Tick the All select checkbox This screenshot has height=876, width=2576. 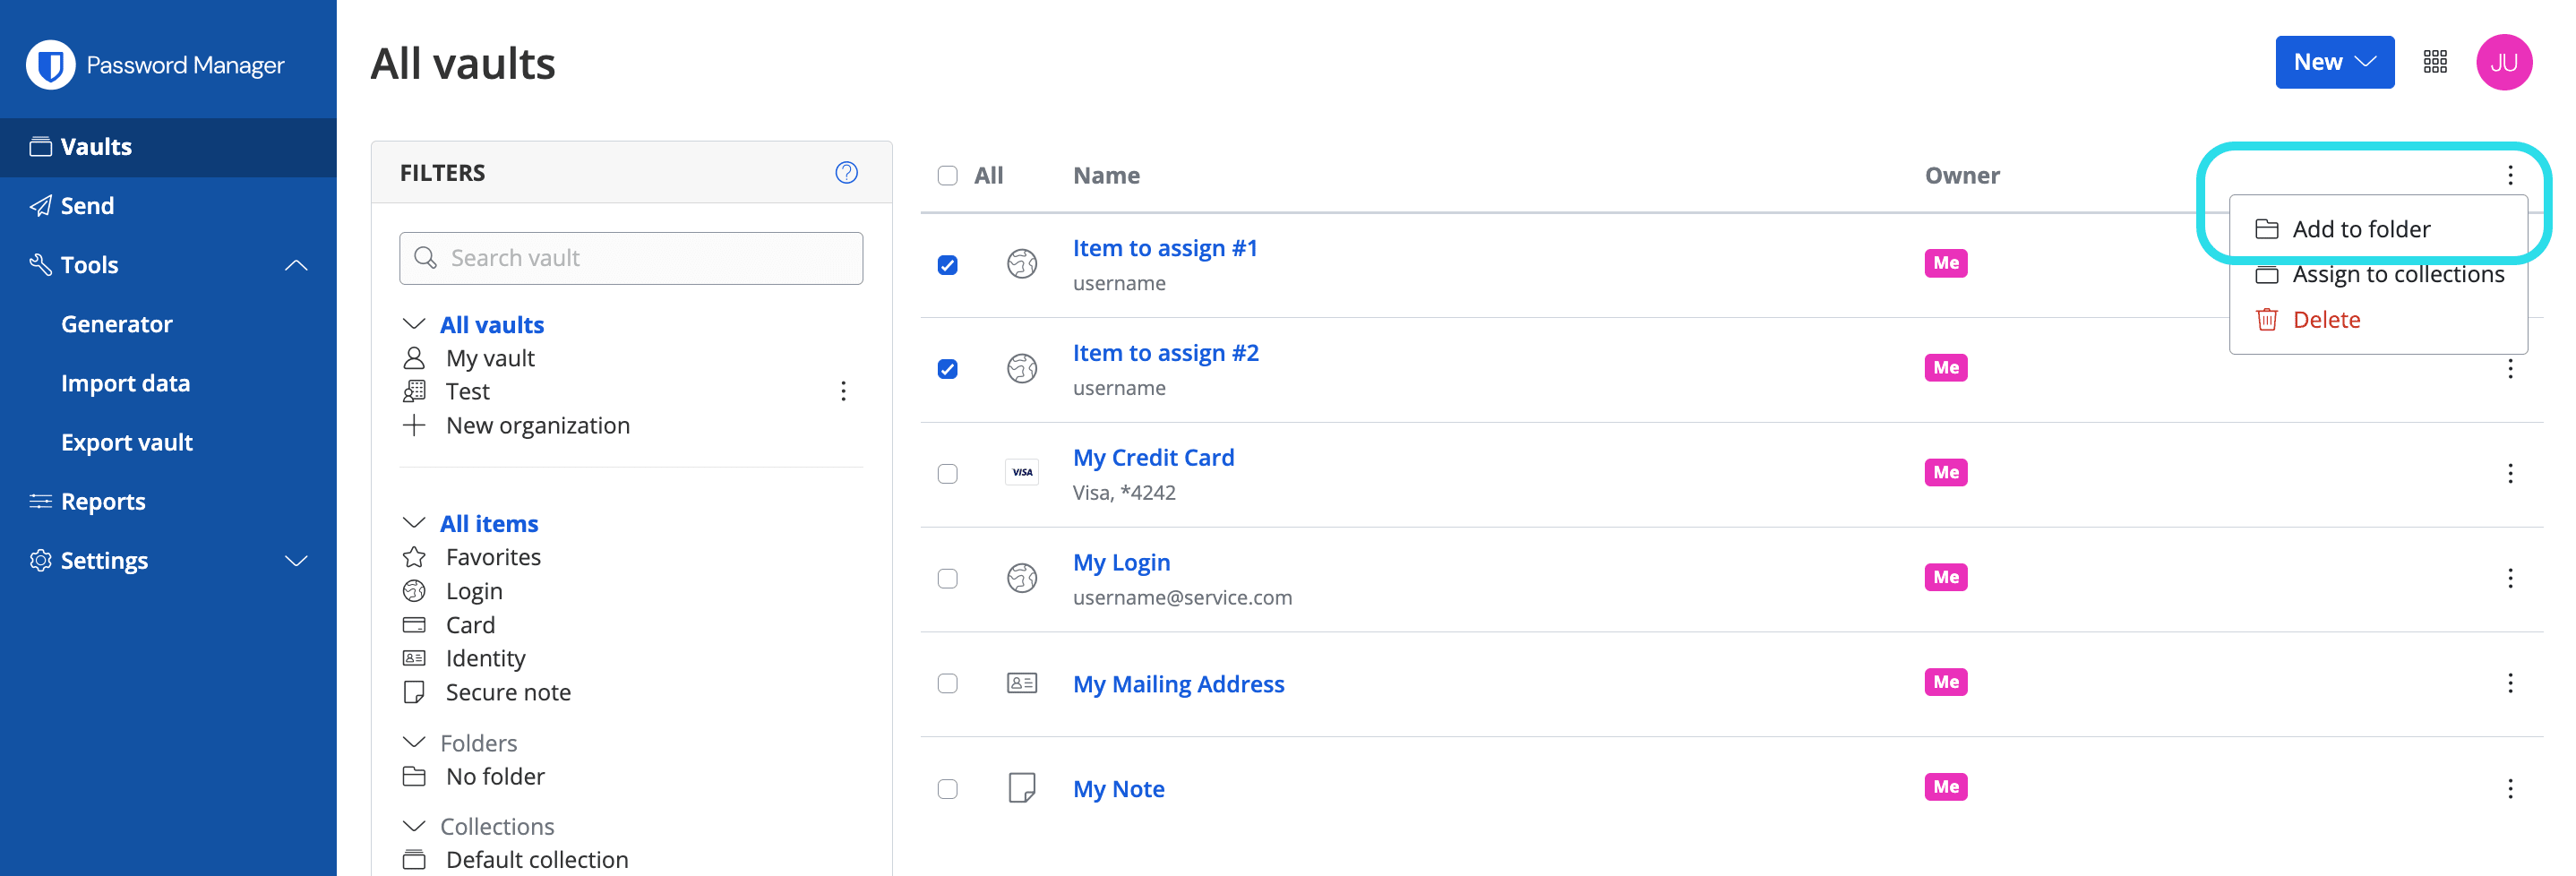point(947,176)
